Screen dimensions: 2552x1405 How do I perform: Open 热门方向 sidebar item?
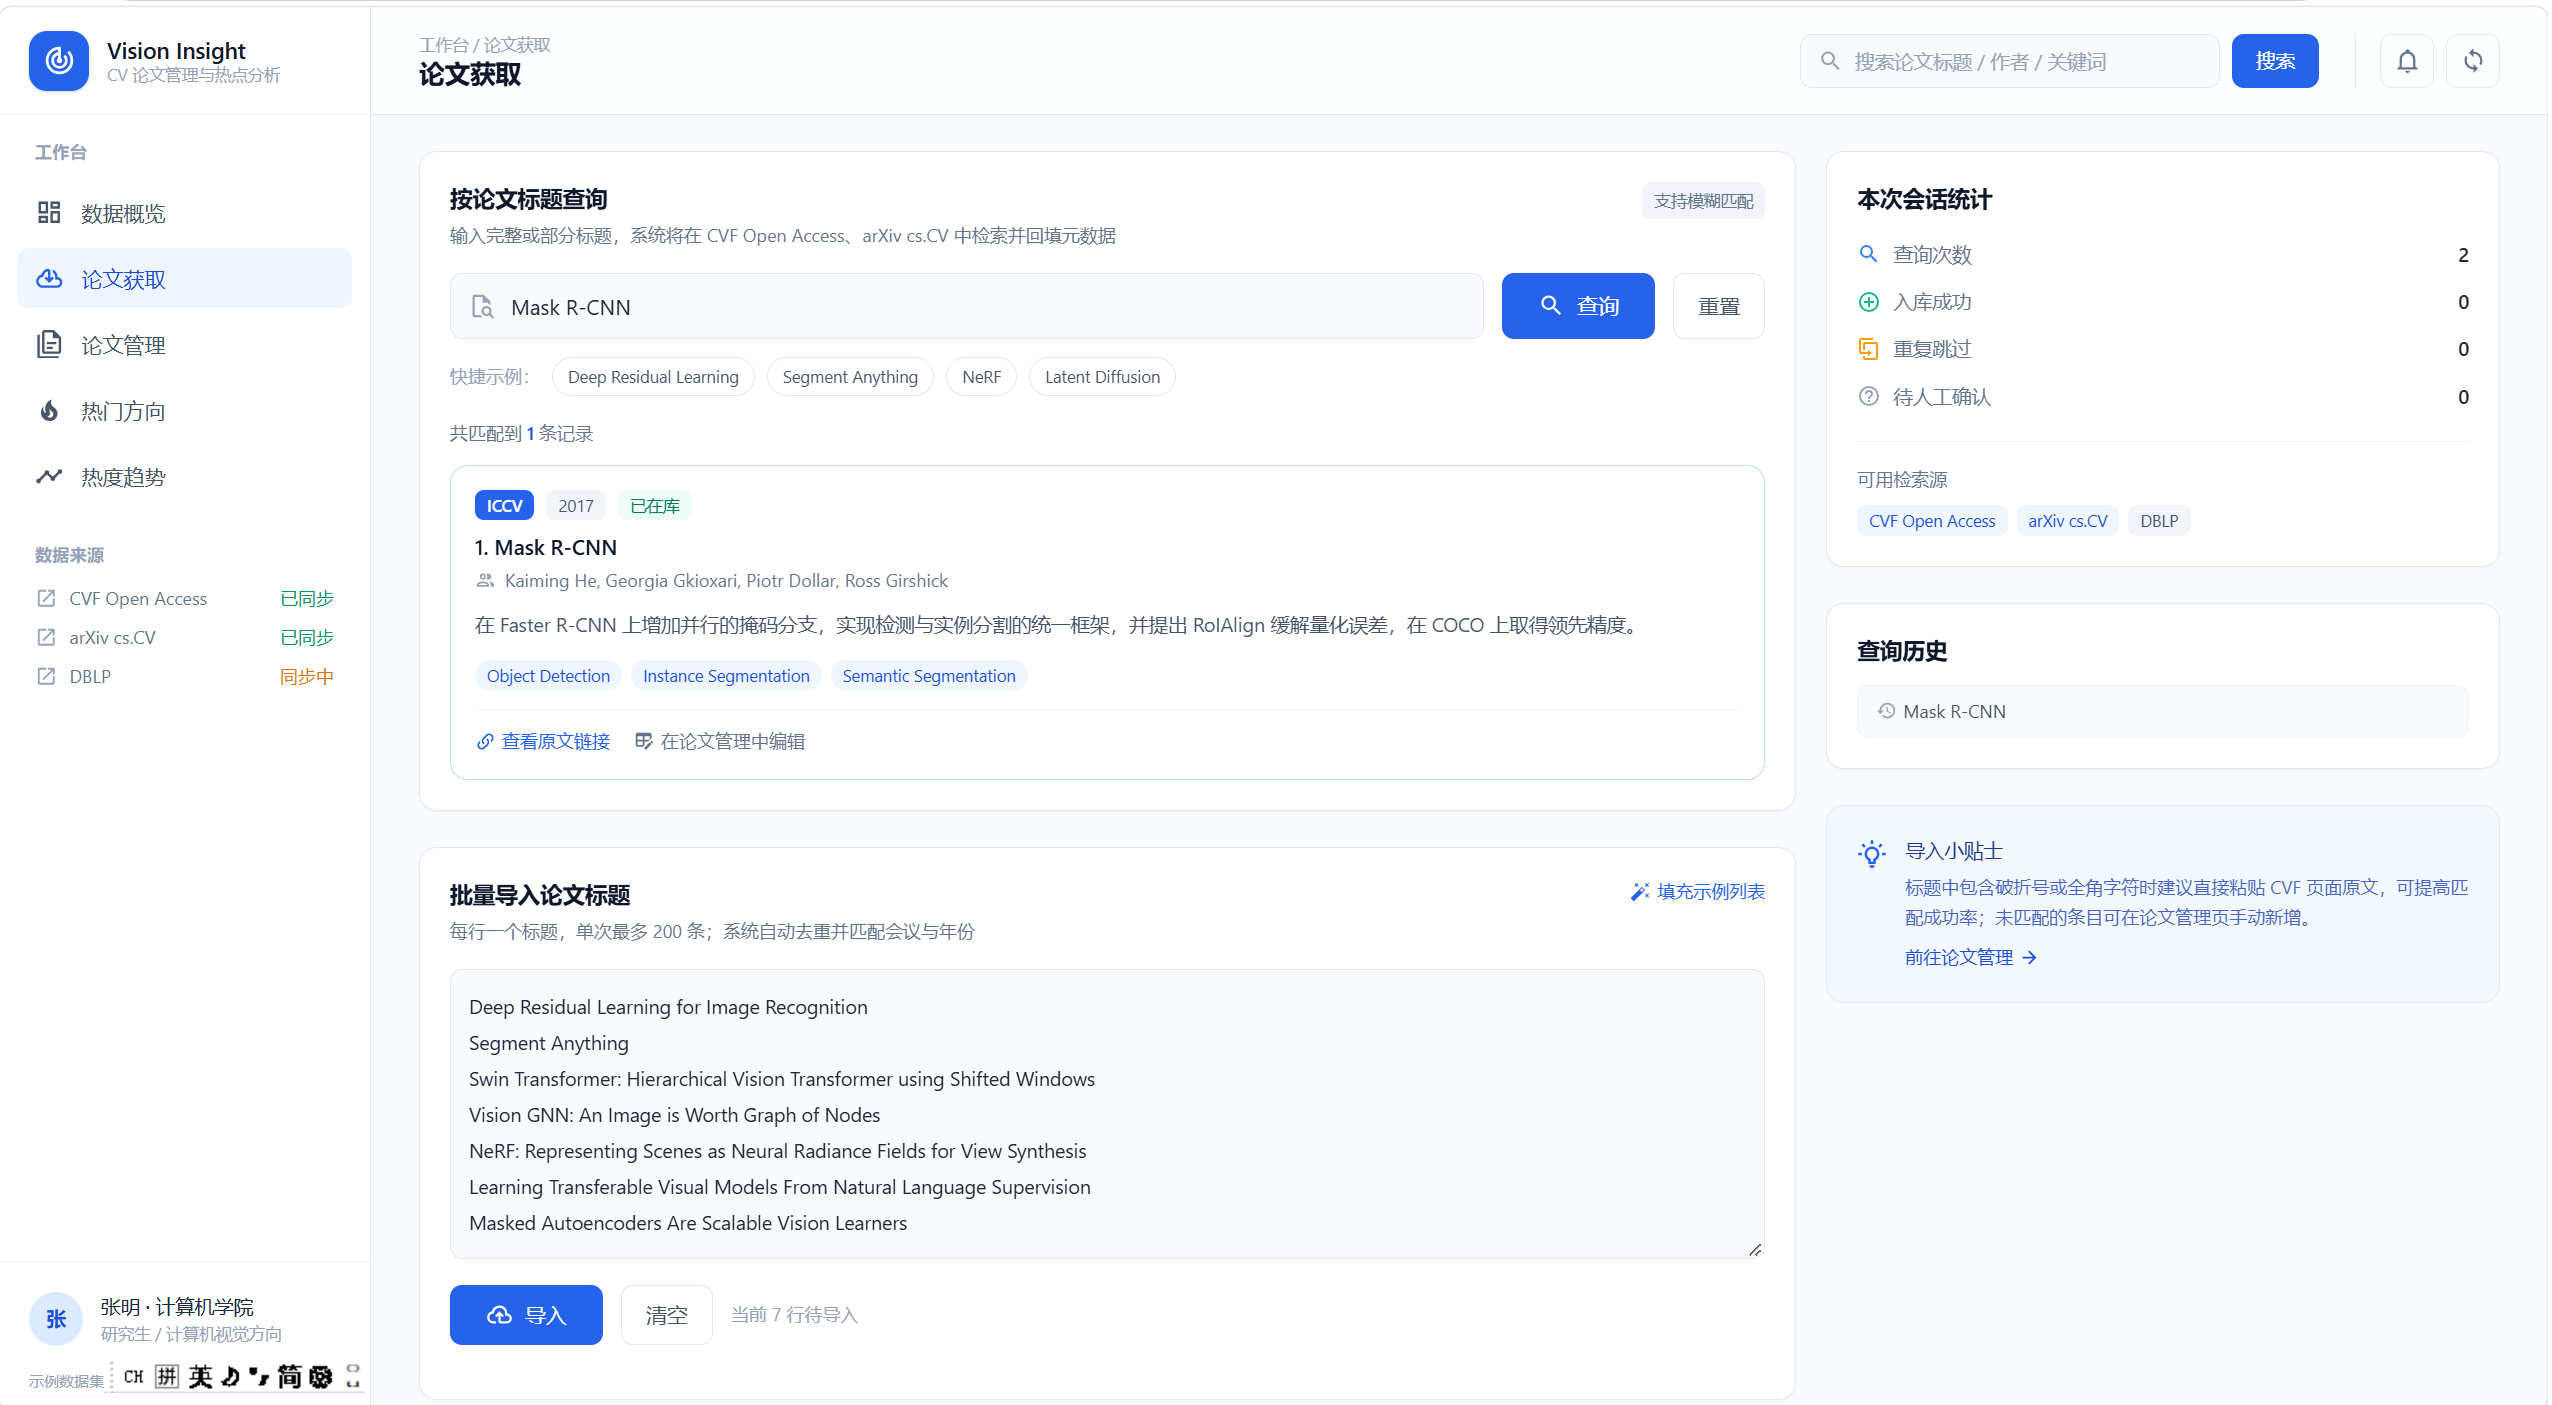pyautogui.click(x=184, y=411)
